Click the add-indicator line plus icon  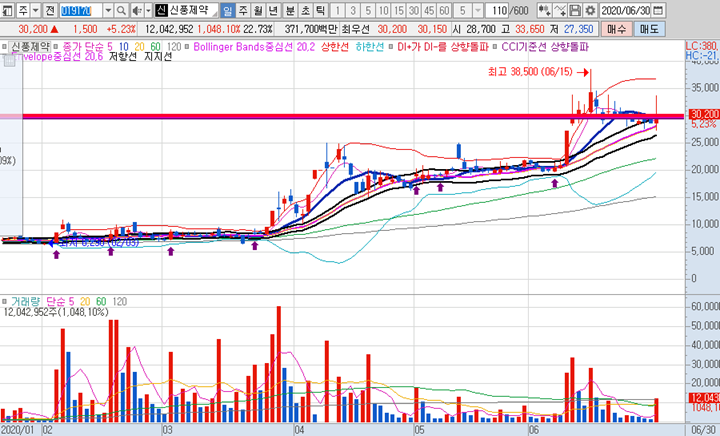(x=560, y=10)
